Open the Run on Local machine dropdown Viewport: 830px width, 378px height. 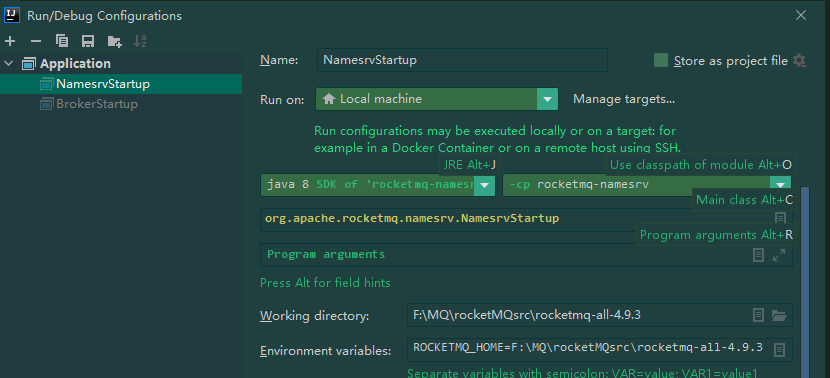(x=437, y=99)
